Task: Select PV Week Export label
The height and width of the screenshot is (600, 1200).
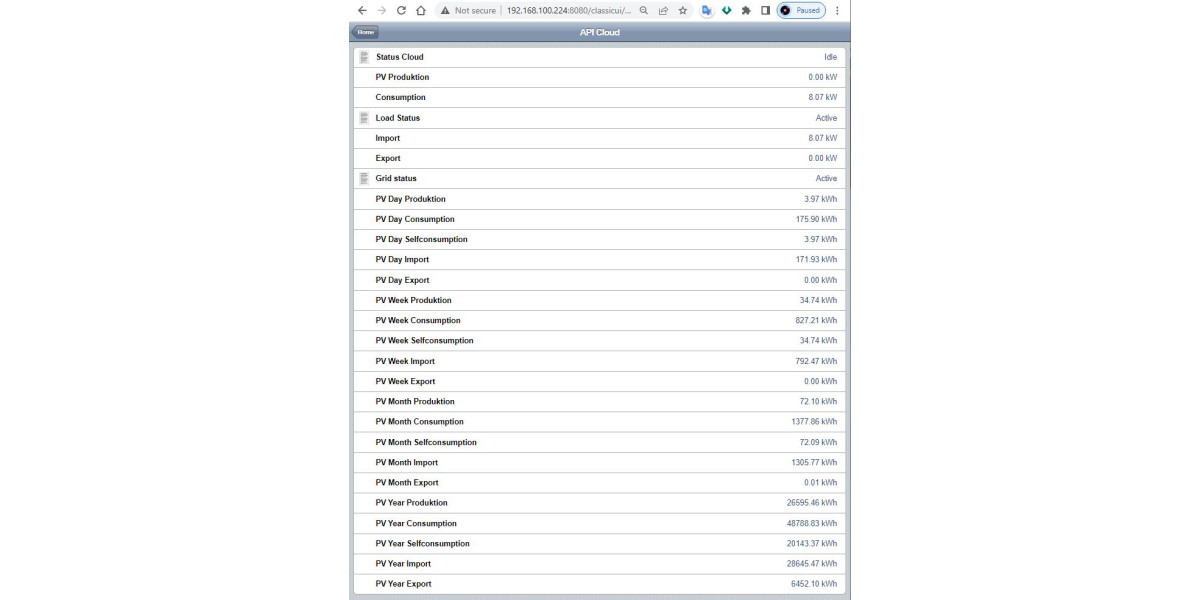Action: click(406, 381)
